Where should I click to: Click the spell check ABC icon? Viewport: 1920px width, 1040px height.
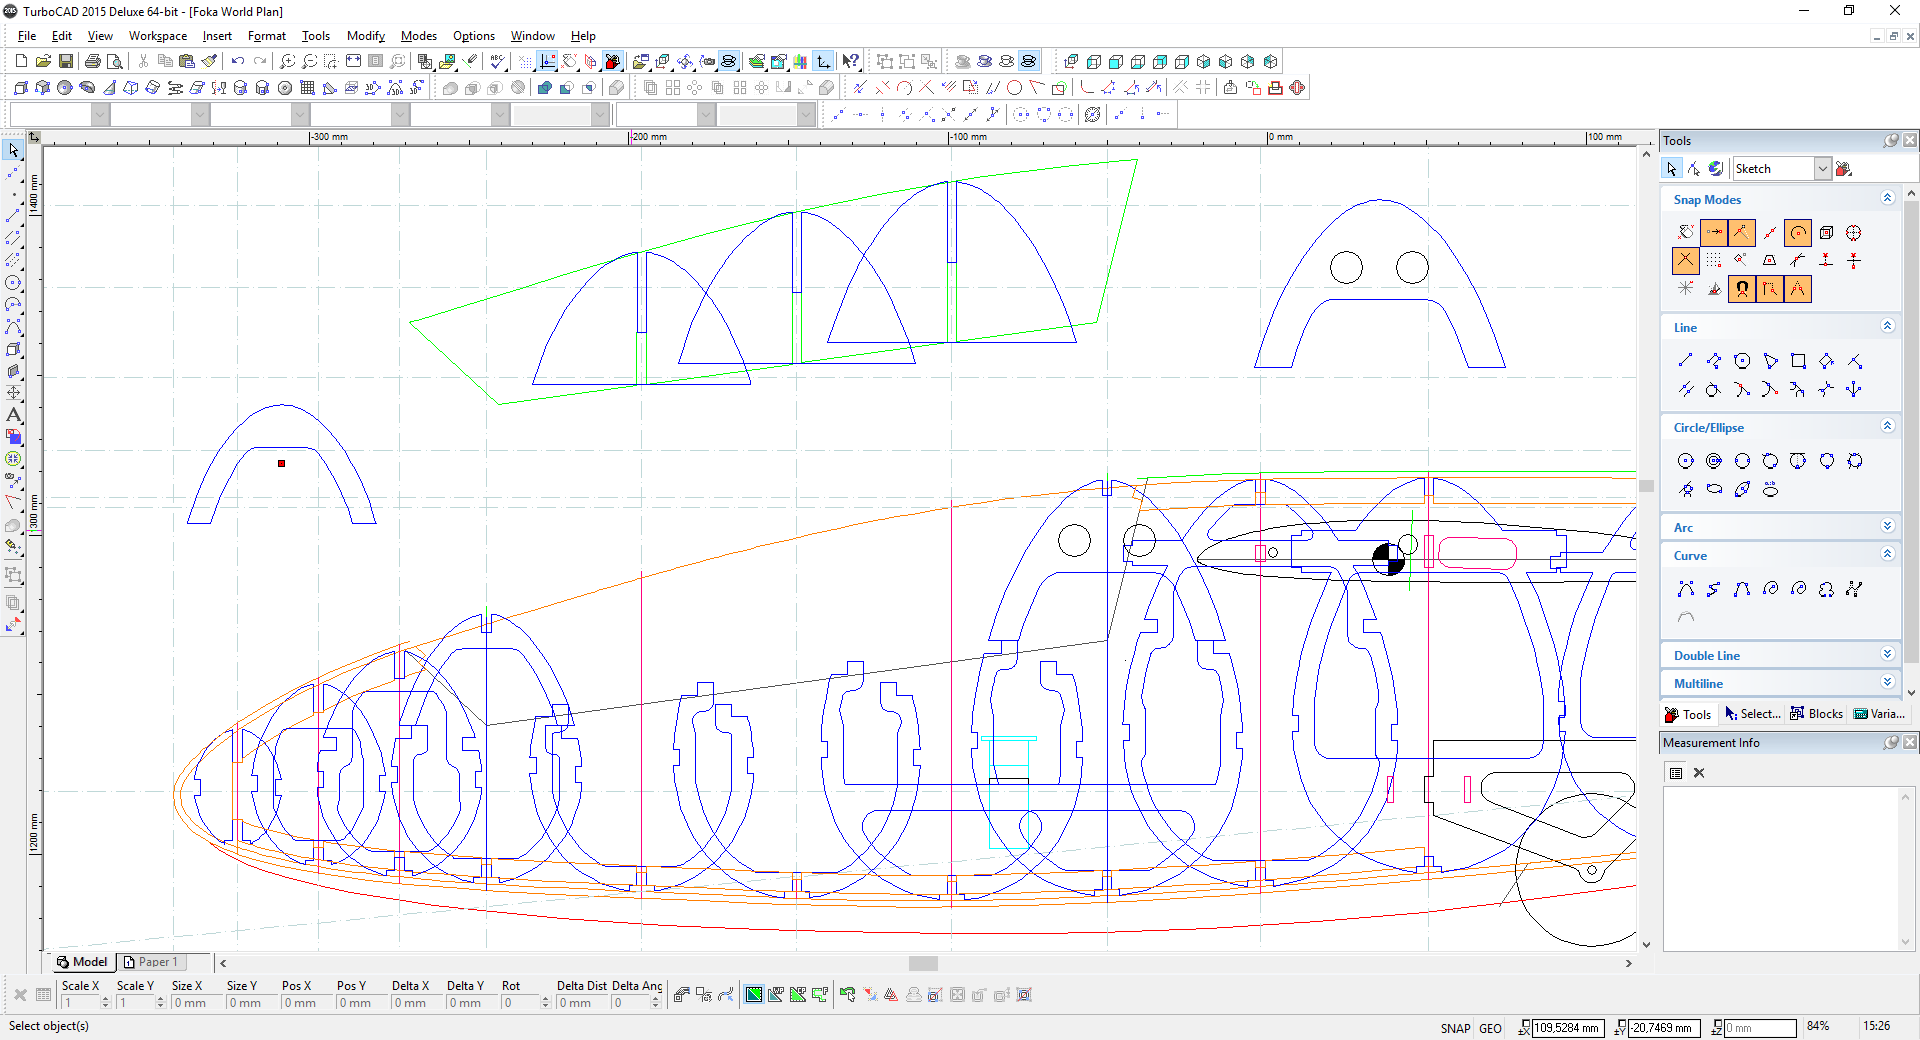(497, 62)
